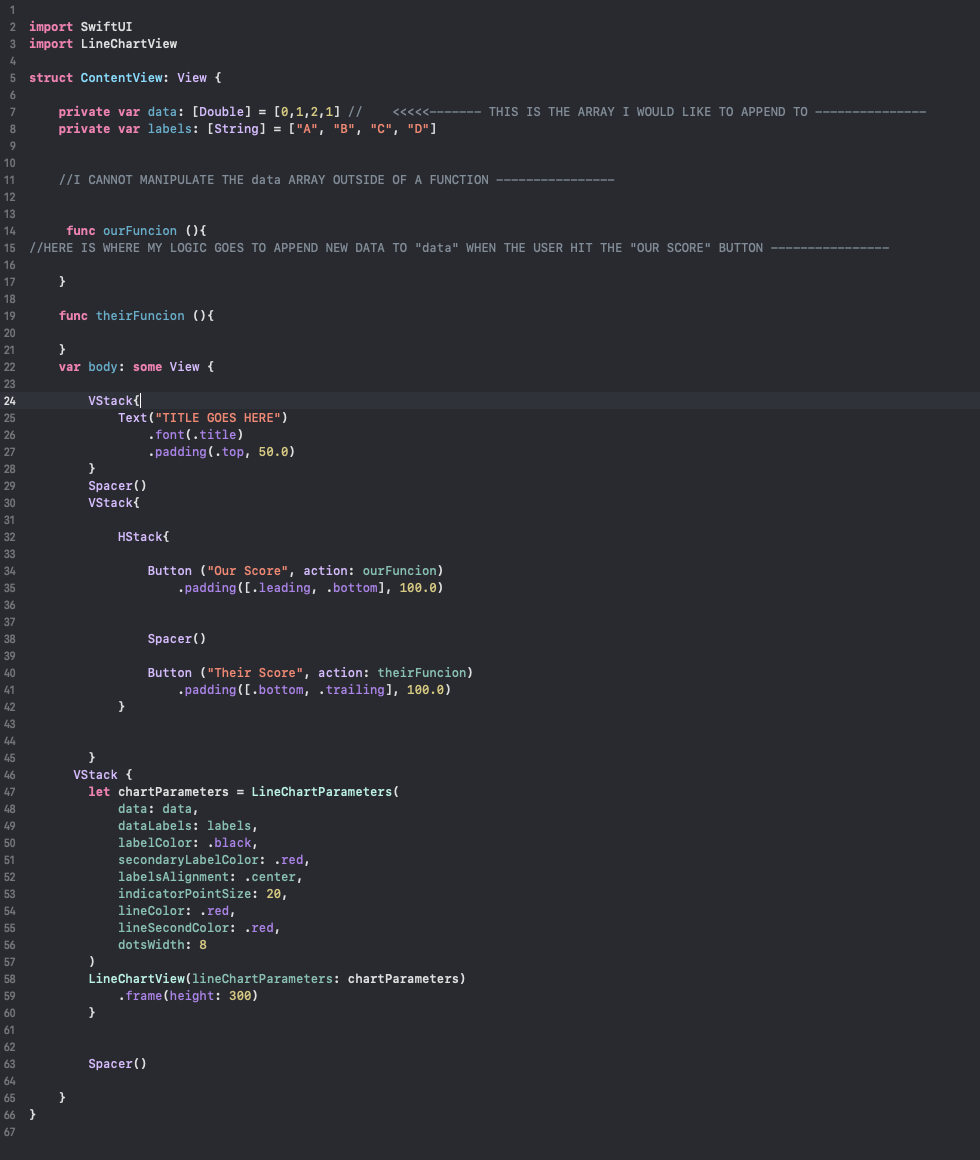Click the .black labelColor value
Image resolution: width=980 pixels, height=1160 pixels.
pyautogui.click(x=231, y=843)
